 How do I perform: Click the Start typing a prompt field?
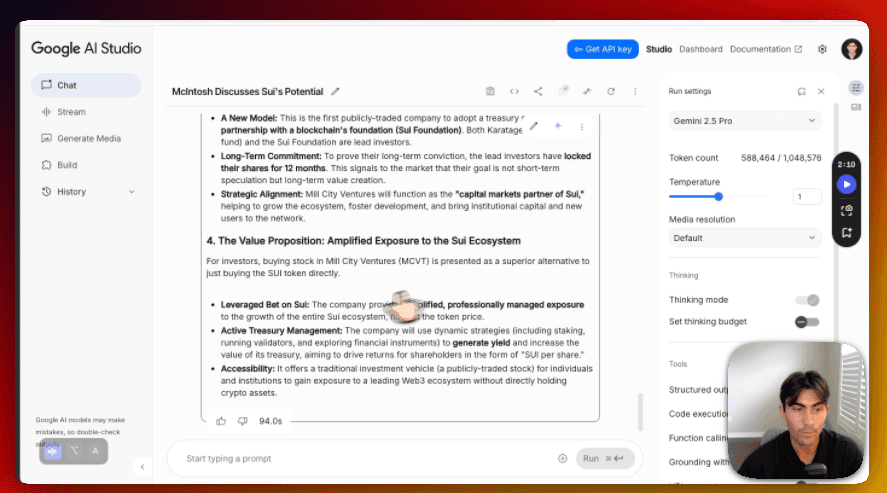click(x=360, y=458)
